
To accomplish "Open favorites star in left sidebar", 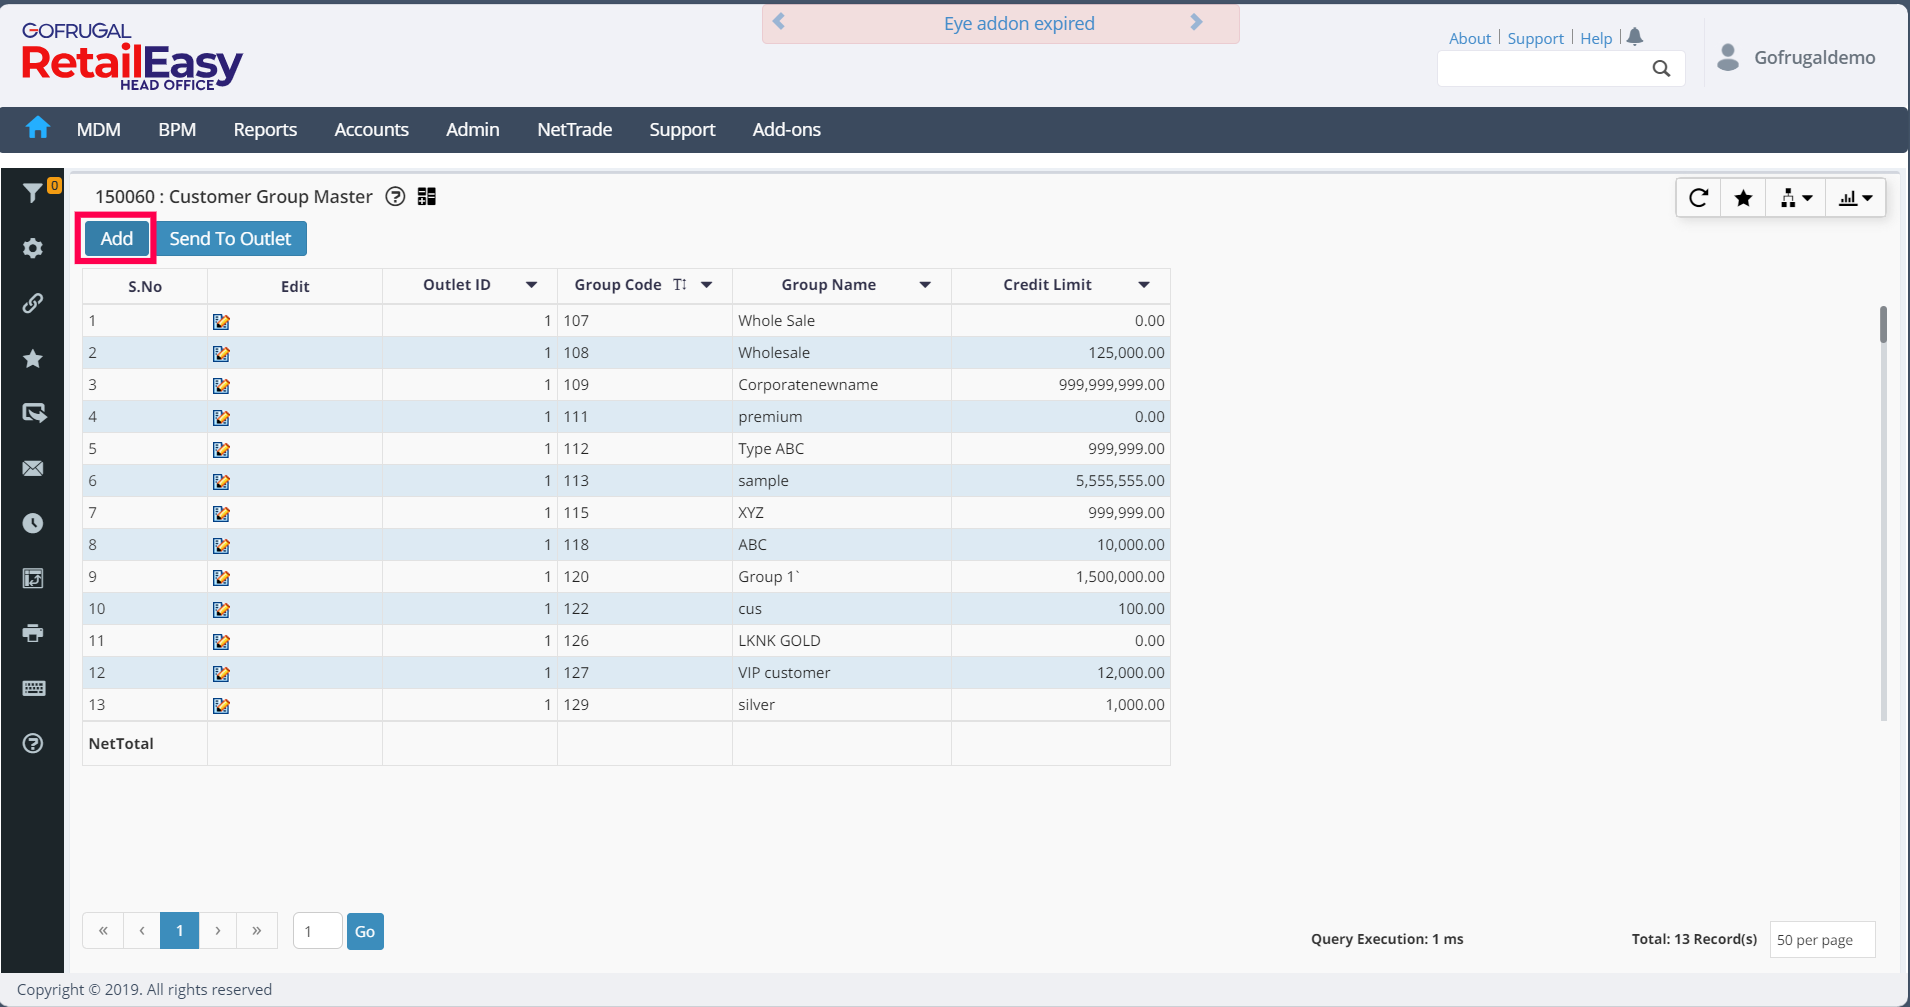I will point(33,358).
